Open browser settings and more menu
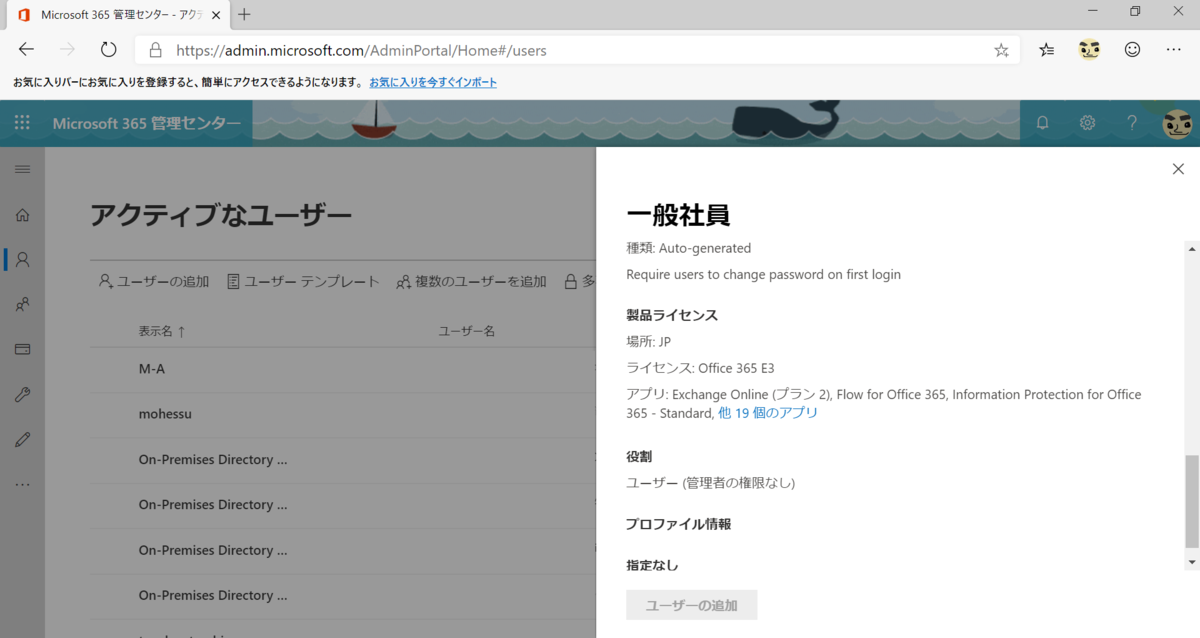 point(1174,49)
